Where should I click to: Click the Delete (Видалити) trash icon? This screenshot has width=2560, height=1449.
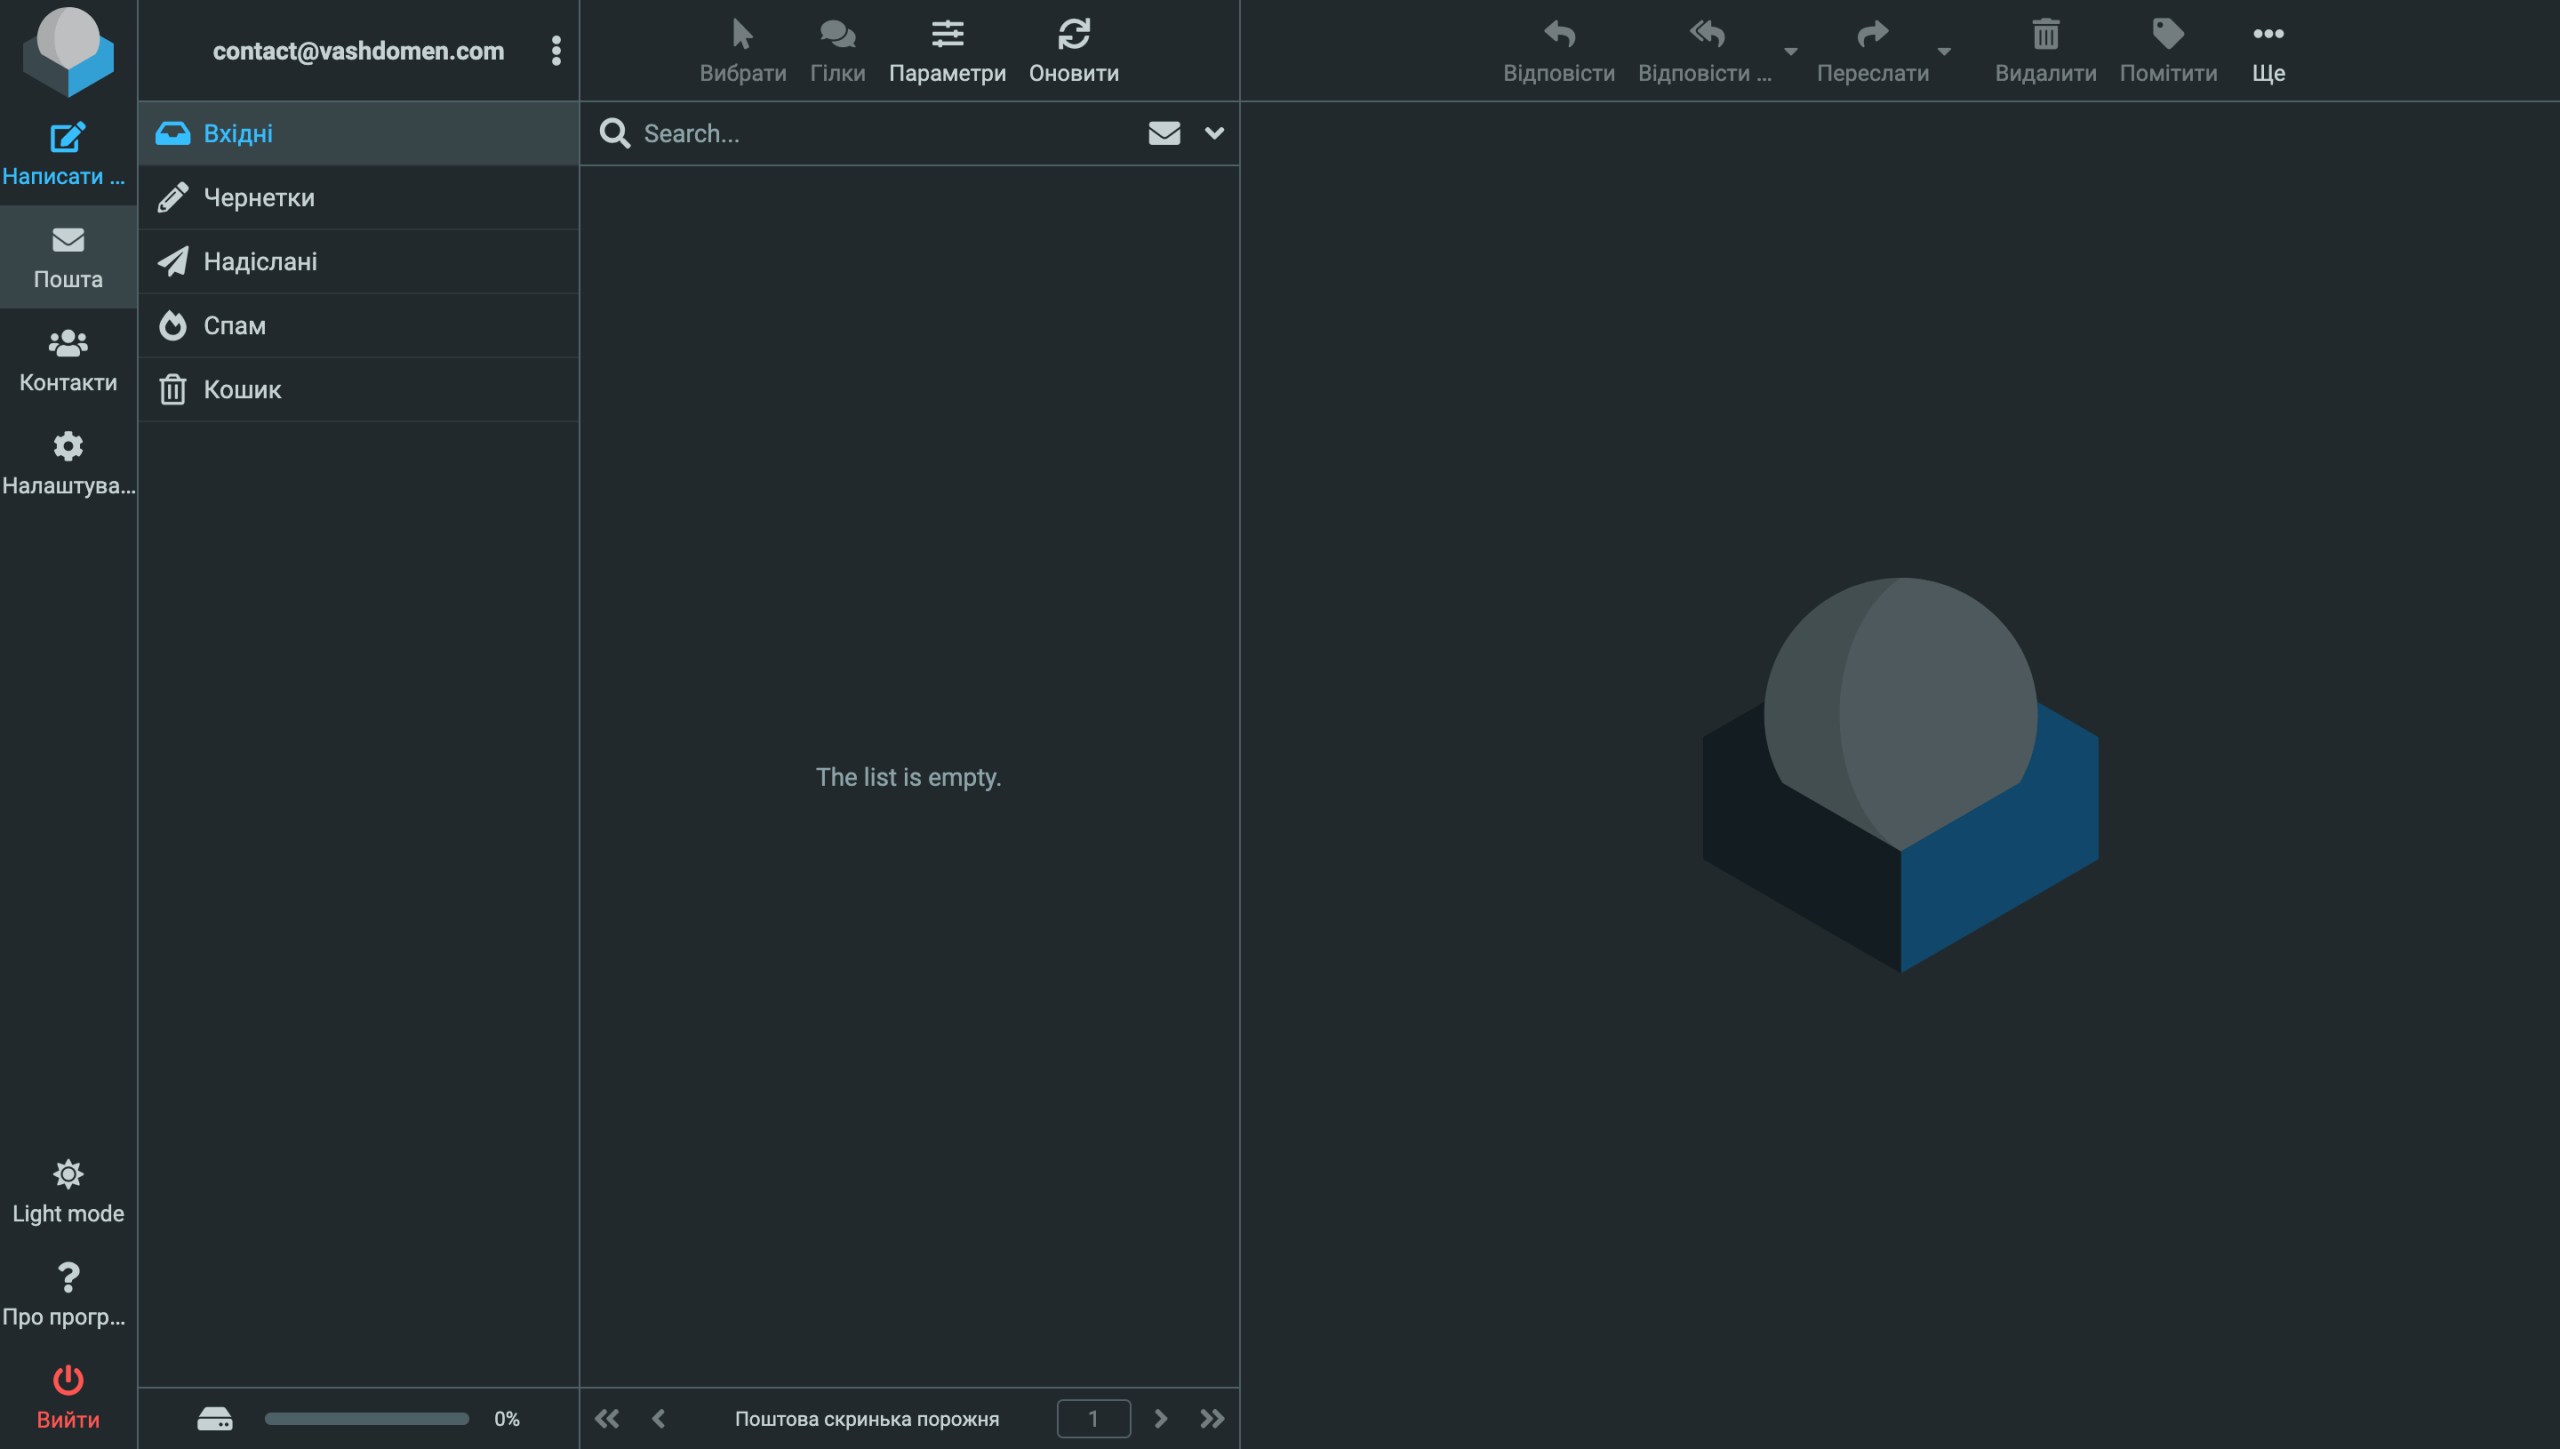point(2045,35)
